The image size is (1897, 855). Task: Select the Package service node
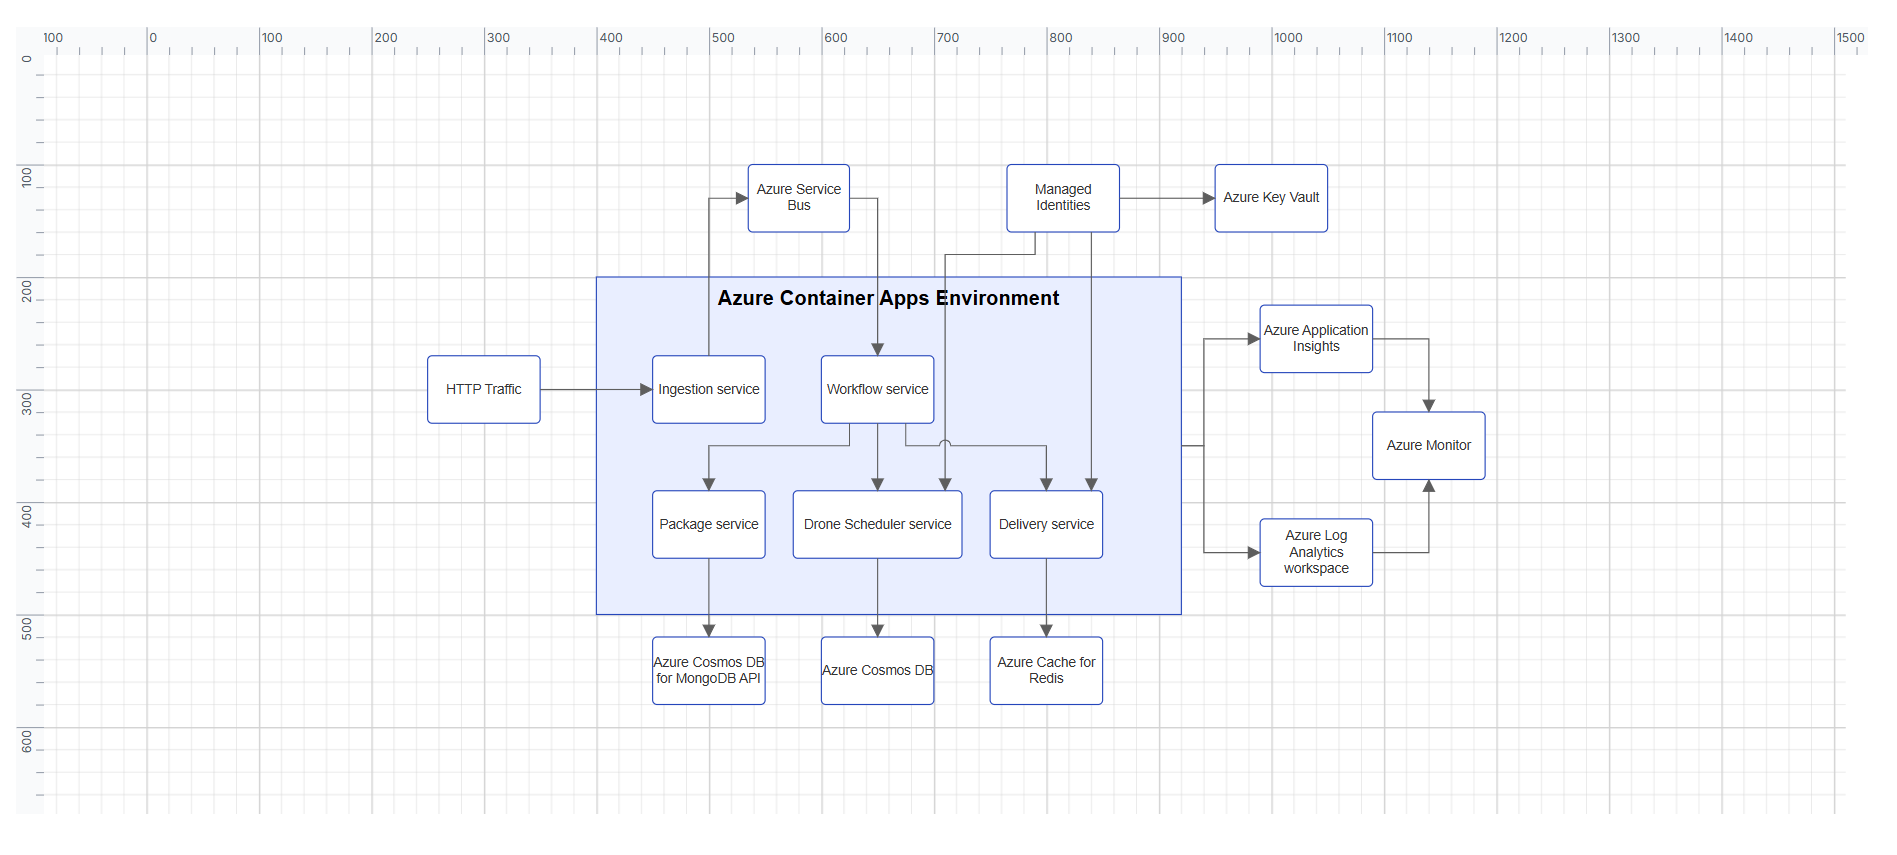[709, 524]
